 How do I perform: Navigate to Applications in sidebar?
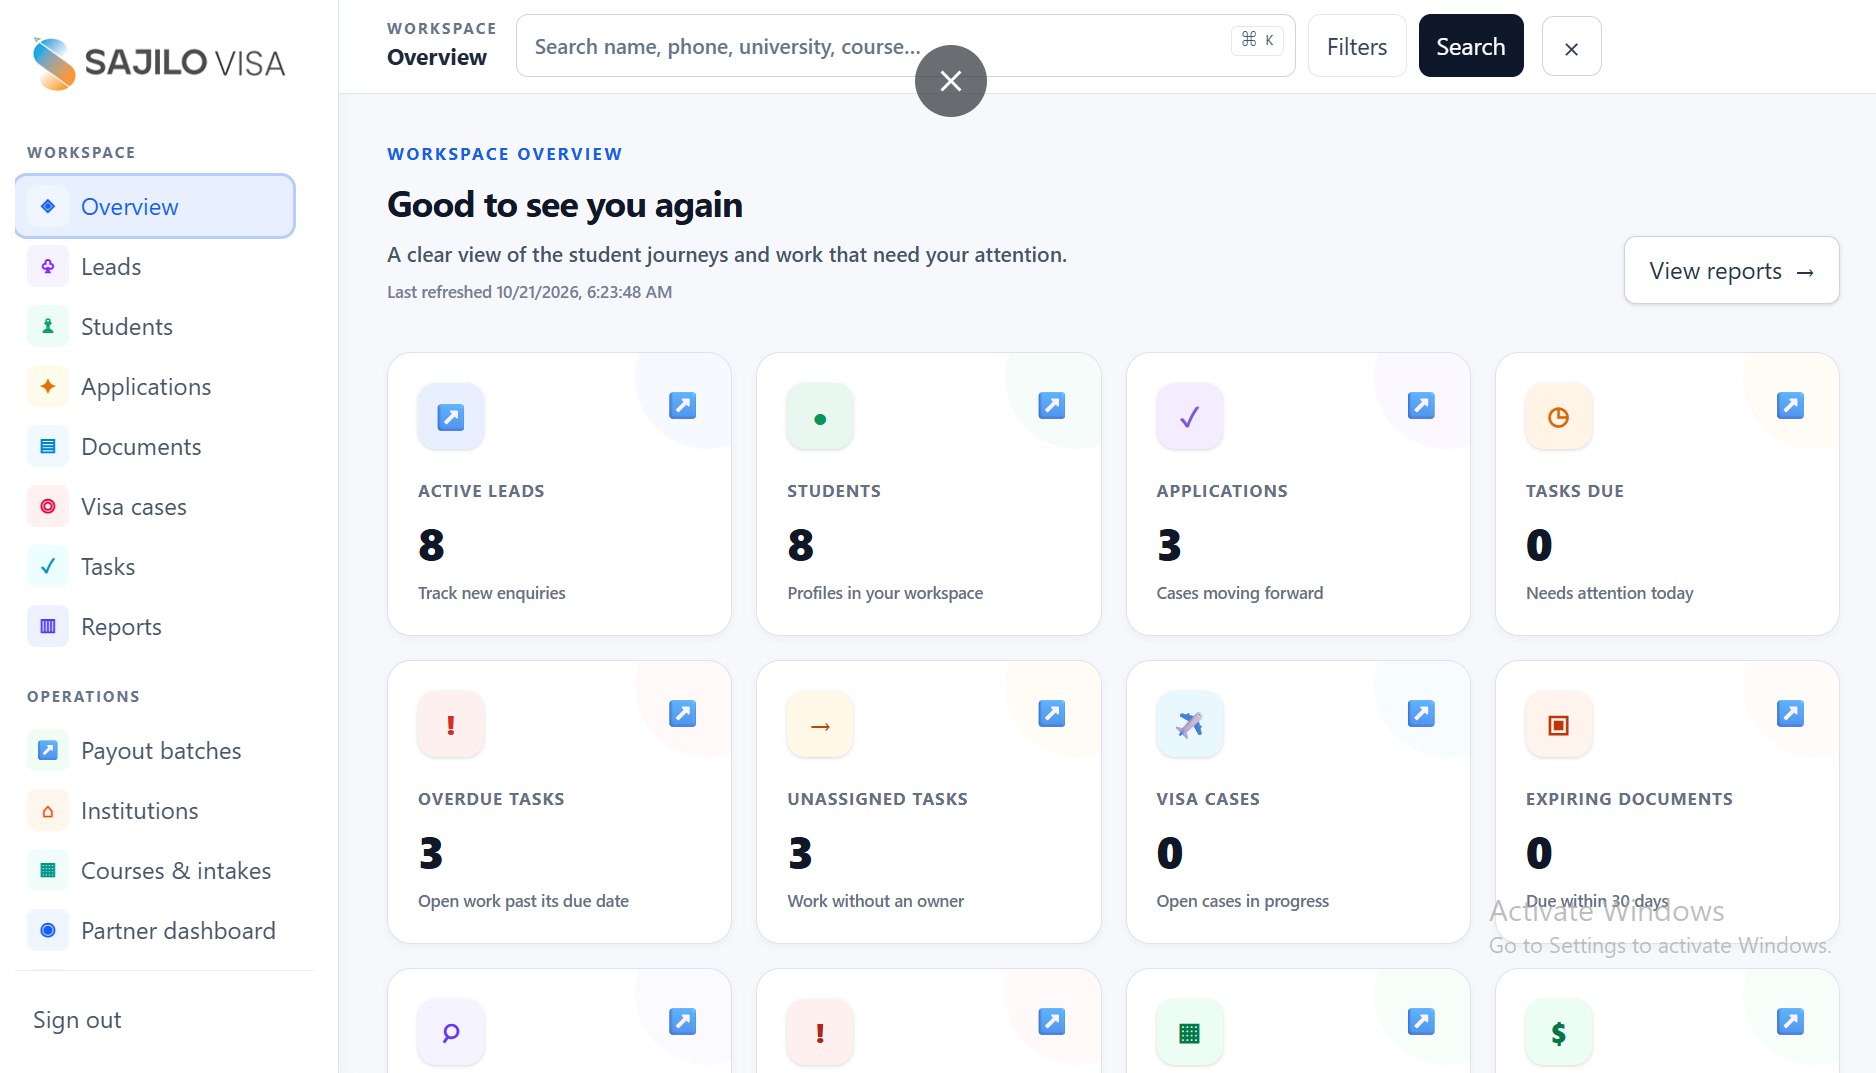click(x=155, y=386)
